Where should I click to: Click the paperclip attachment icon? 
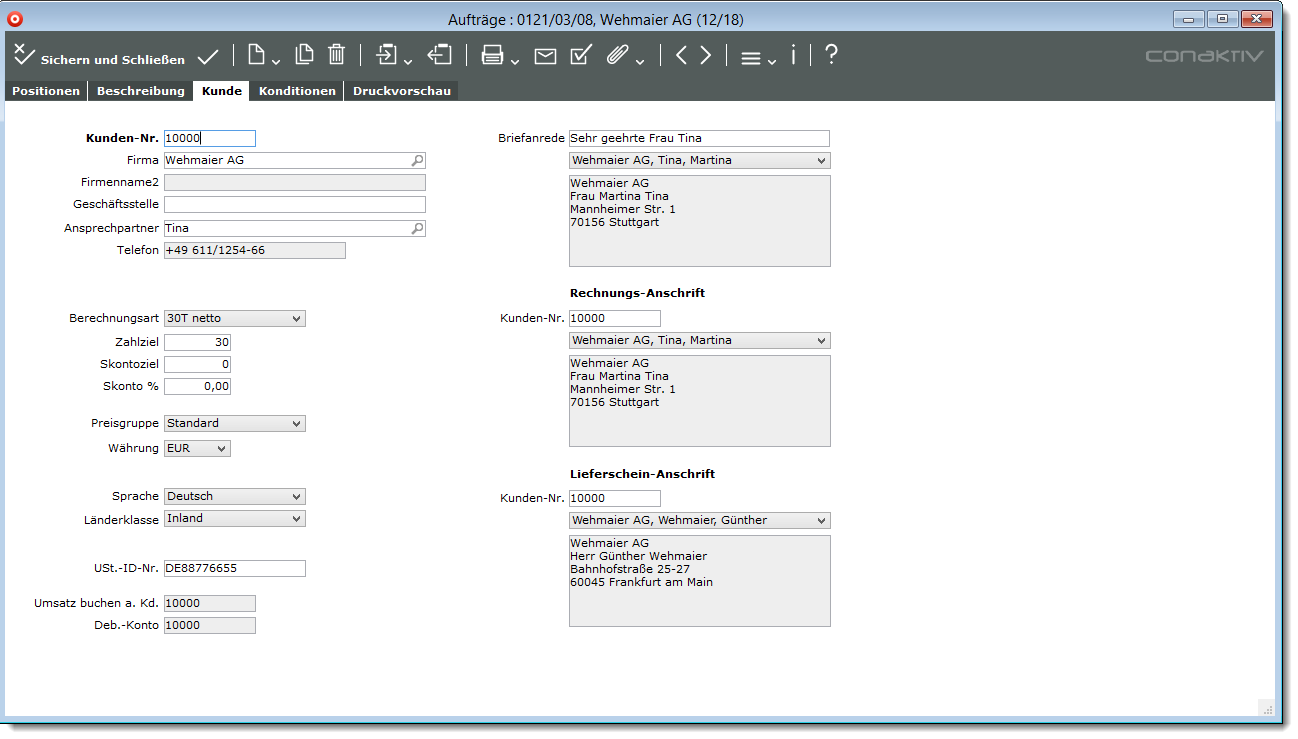point(617,57)
